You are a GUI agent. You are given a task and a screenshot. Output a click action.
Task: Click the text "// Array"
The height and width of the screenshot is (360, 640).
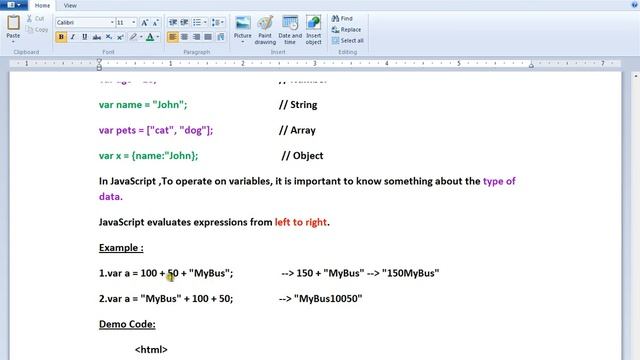pyautogui.click(x=297, y=131)
